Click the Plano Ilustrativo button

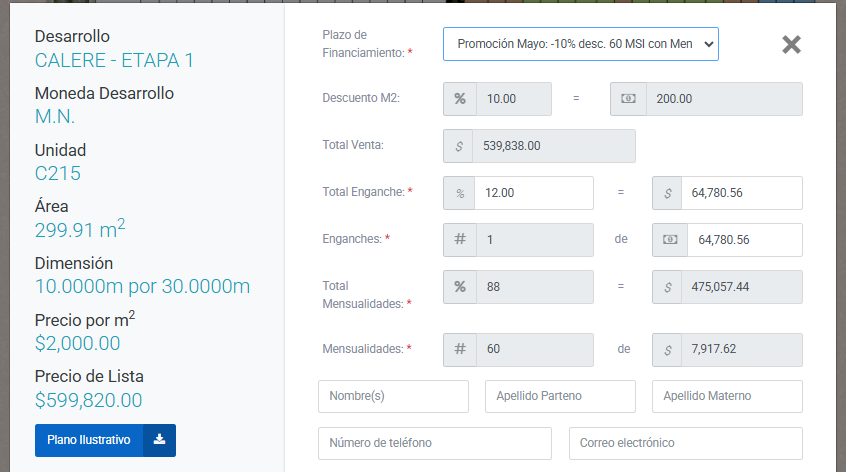[89, 440]
